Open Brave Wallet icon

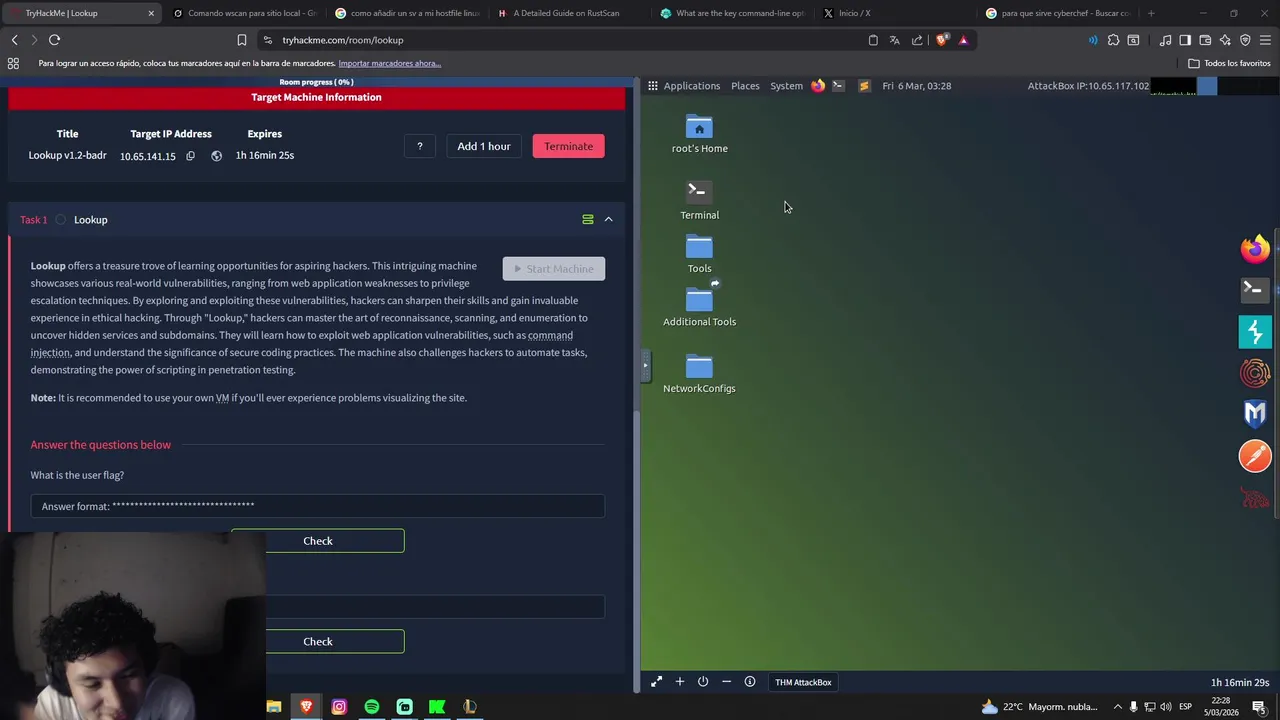point(1205,40)
